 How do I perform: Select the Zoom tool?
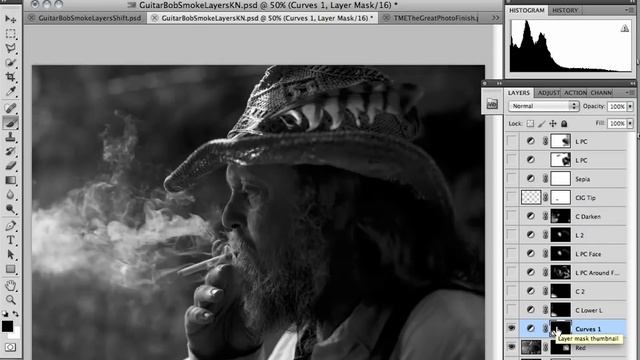tap(11, 300)
